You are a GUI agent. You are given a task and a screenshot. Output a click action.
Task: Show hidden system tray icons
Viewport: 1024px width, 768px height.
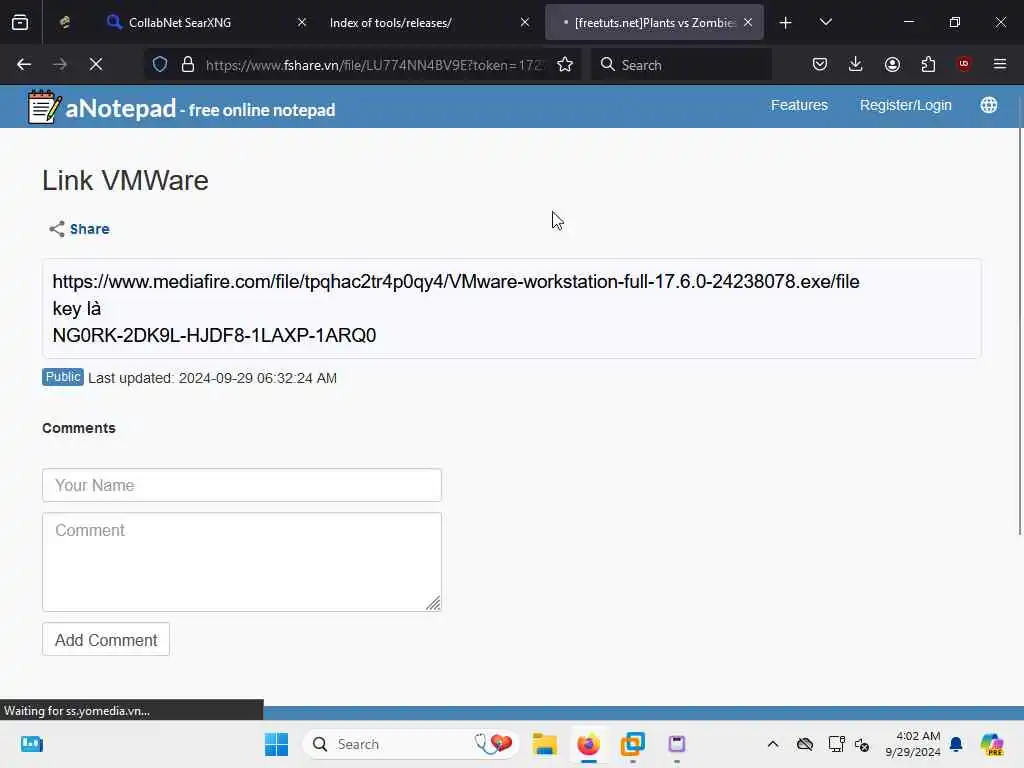pyautogui.click(x=773, y=744)
